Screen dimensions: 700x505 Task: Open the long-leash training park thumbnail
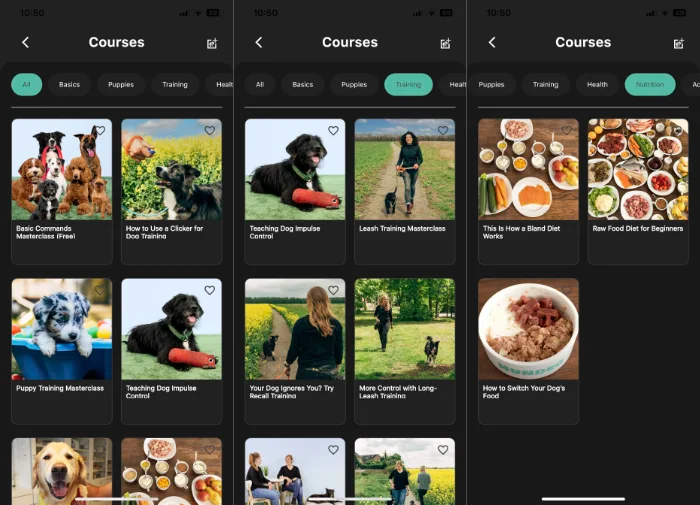tap(405, 329)
